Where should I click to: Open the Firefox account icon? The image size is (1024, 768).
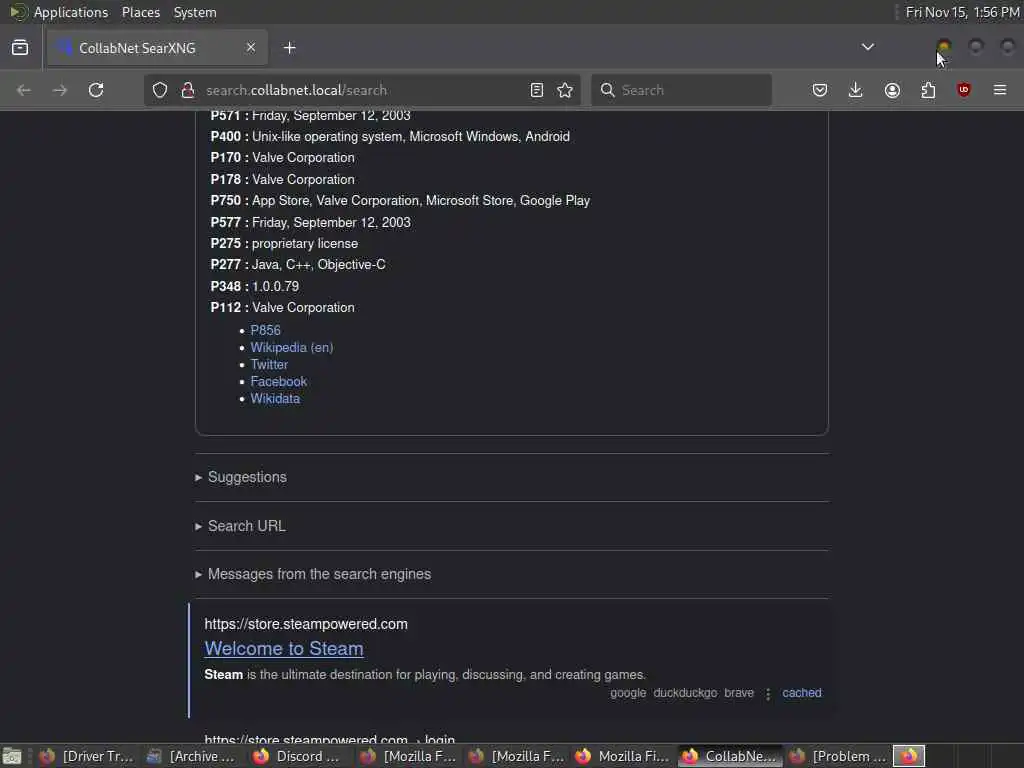(x=892, y=90)
